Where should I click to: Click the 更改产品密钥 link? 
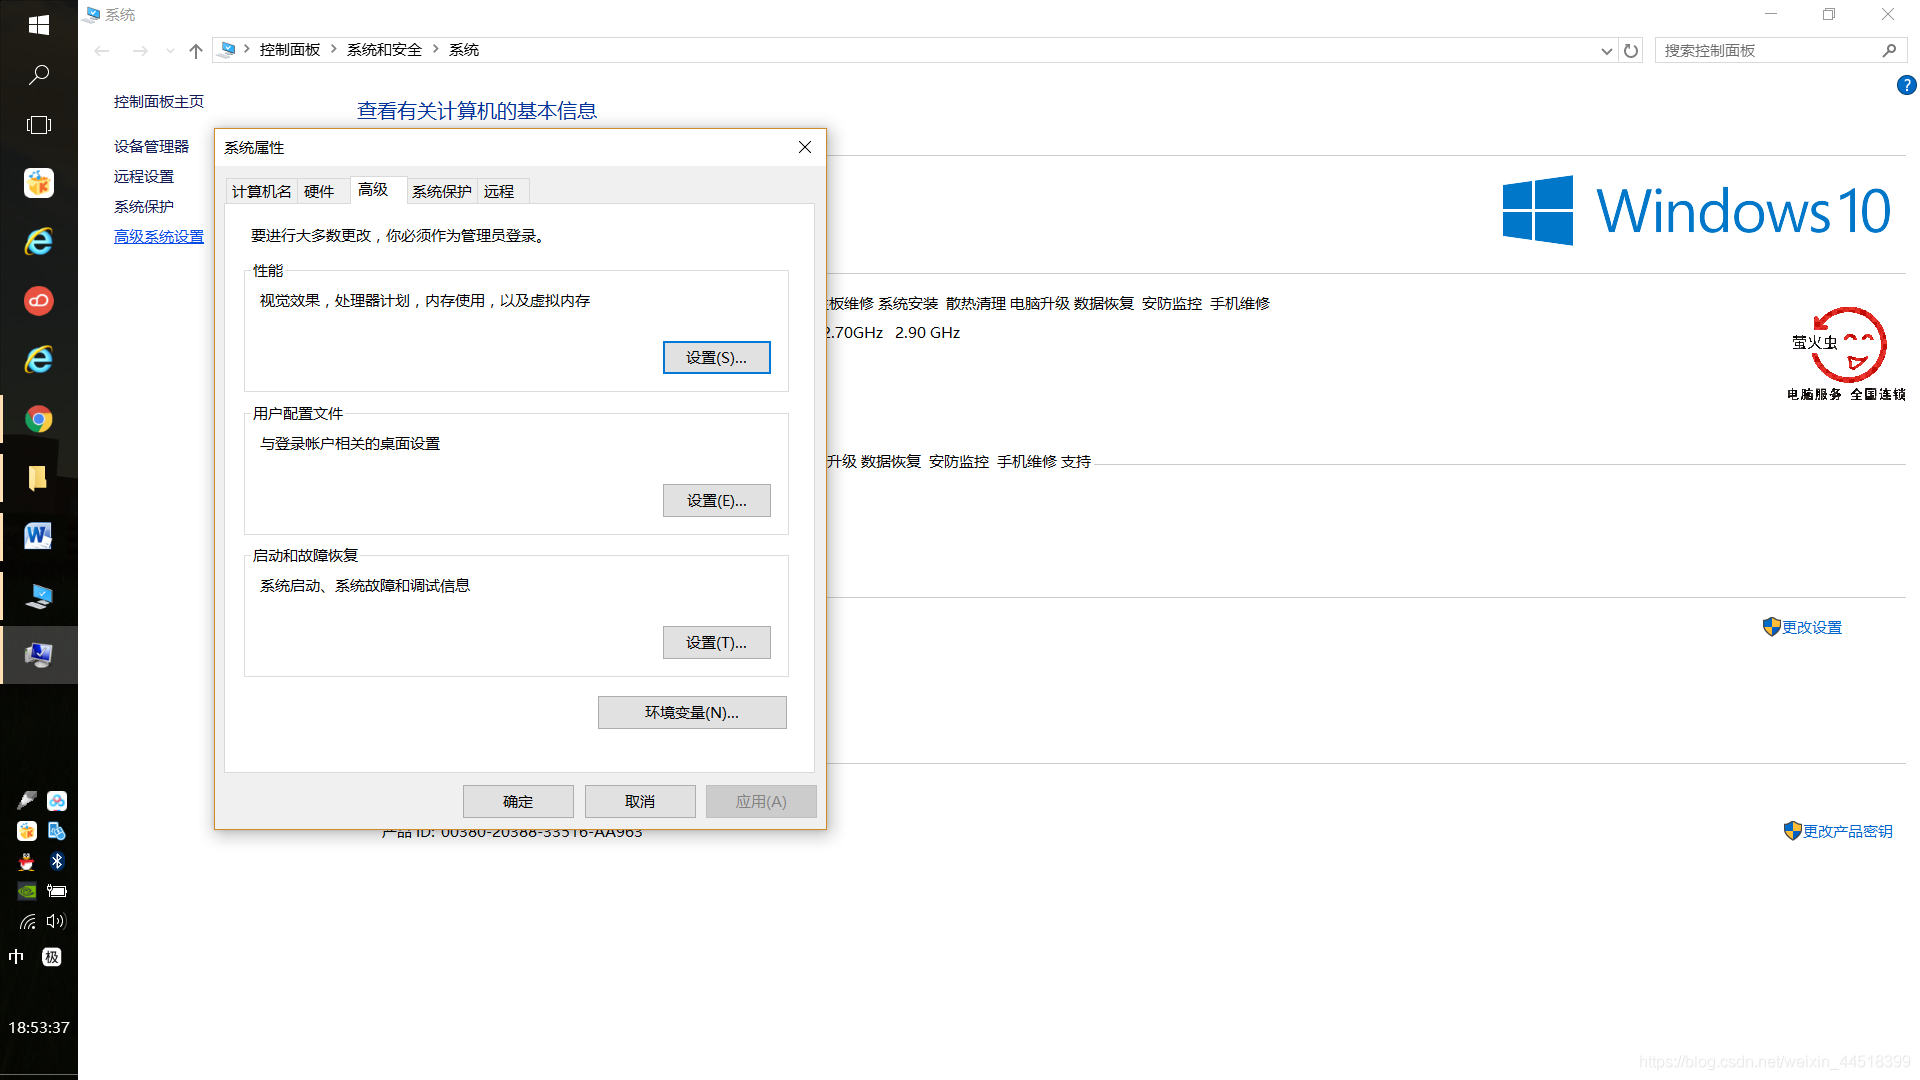pos(1847,831)
